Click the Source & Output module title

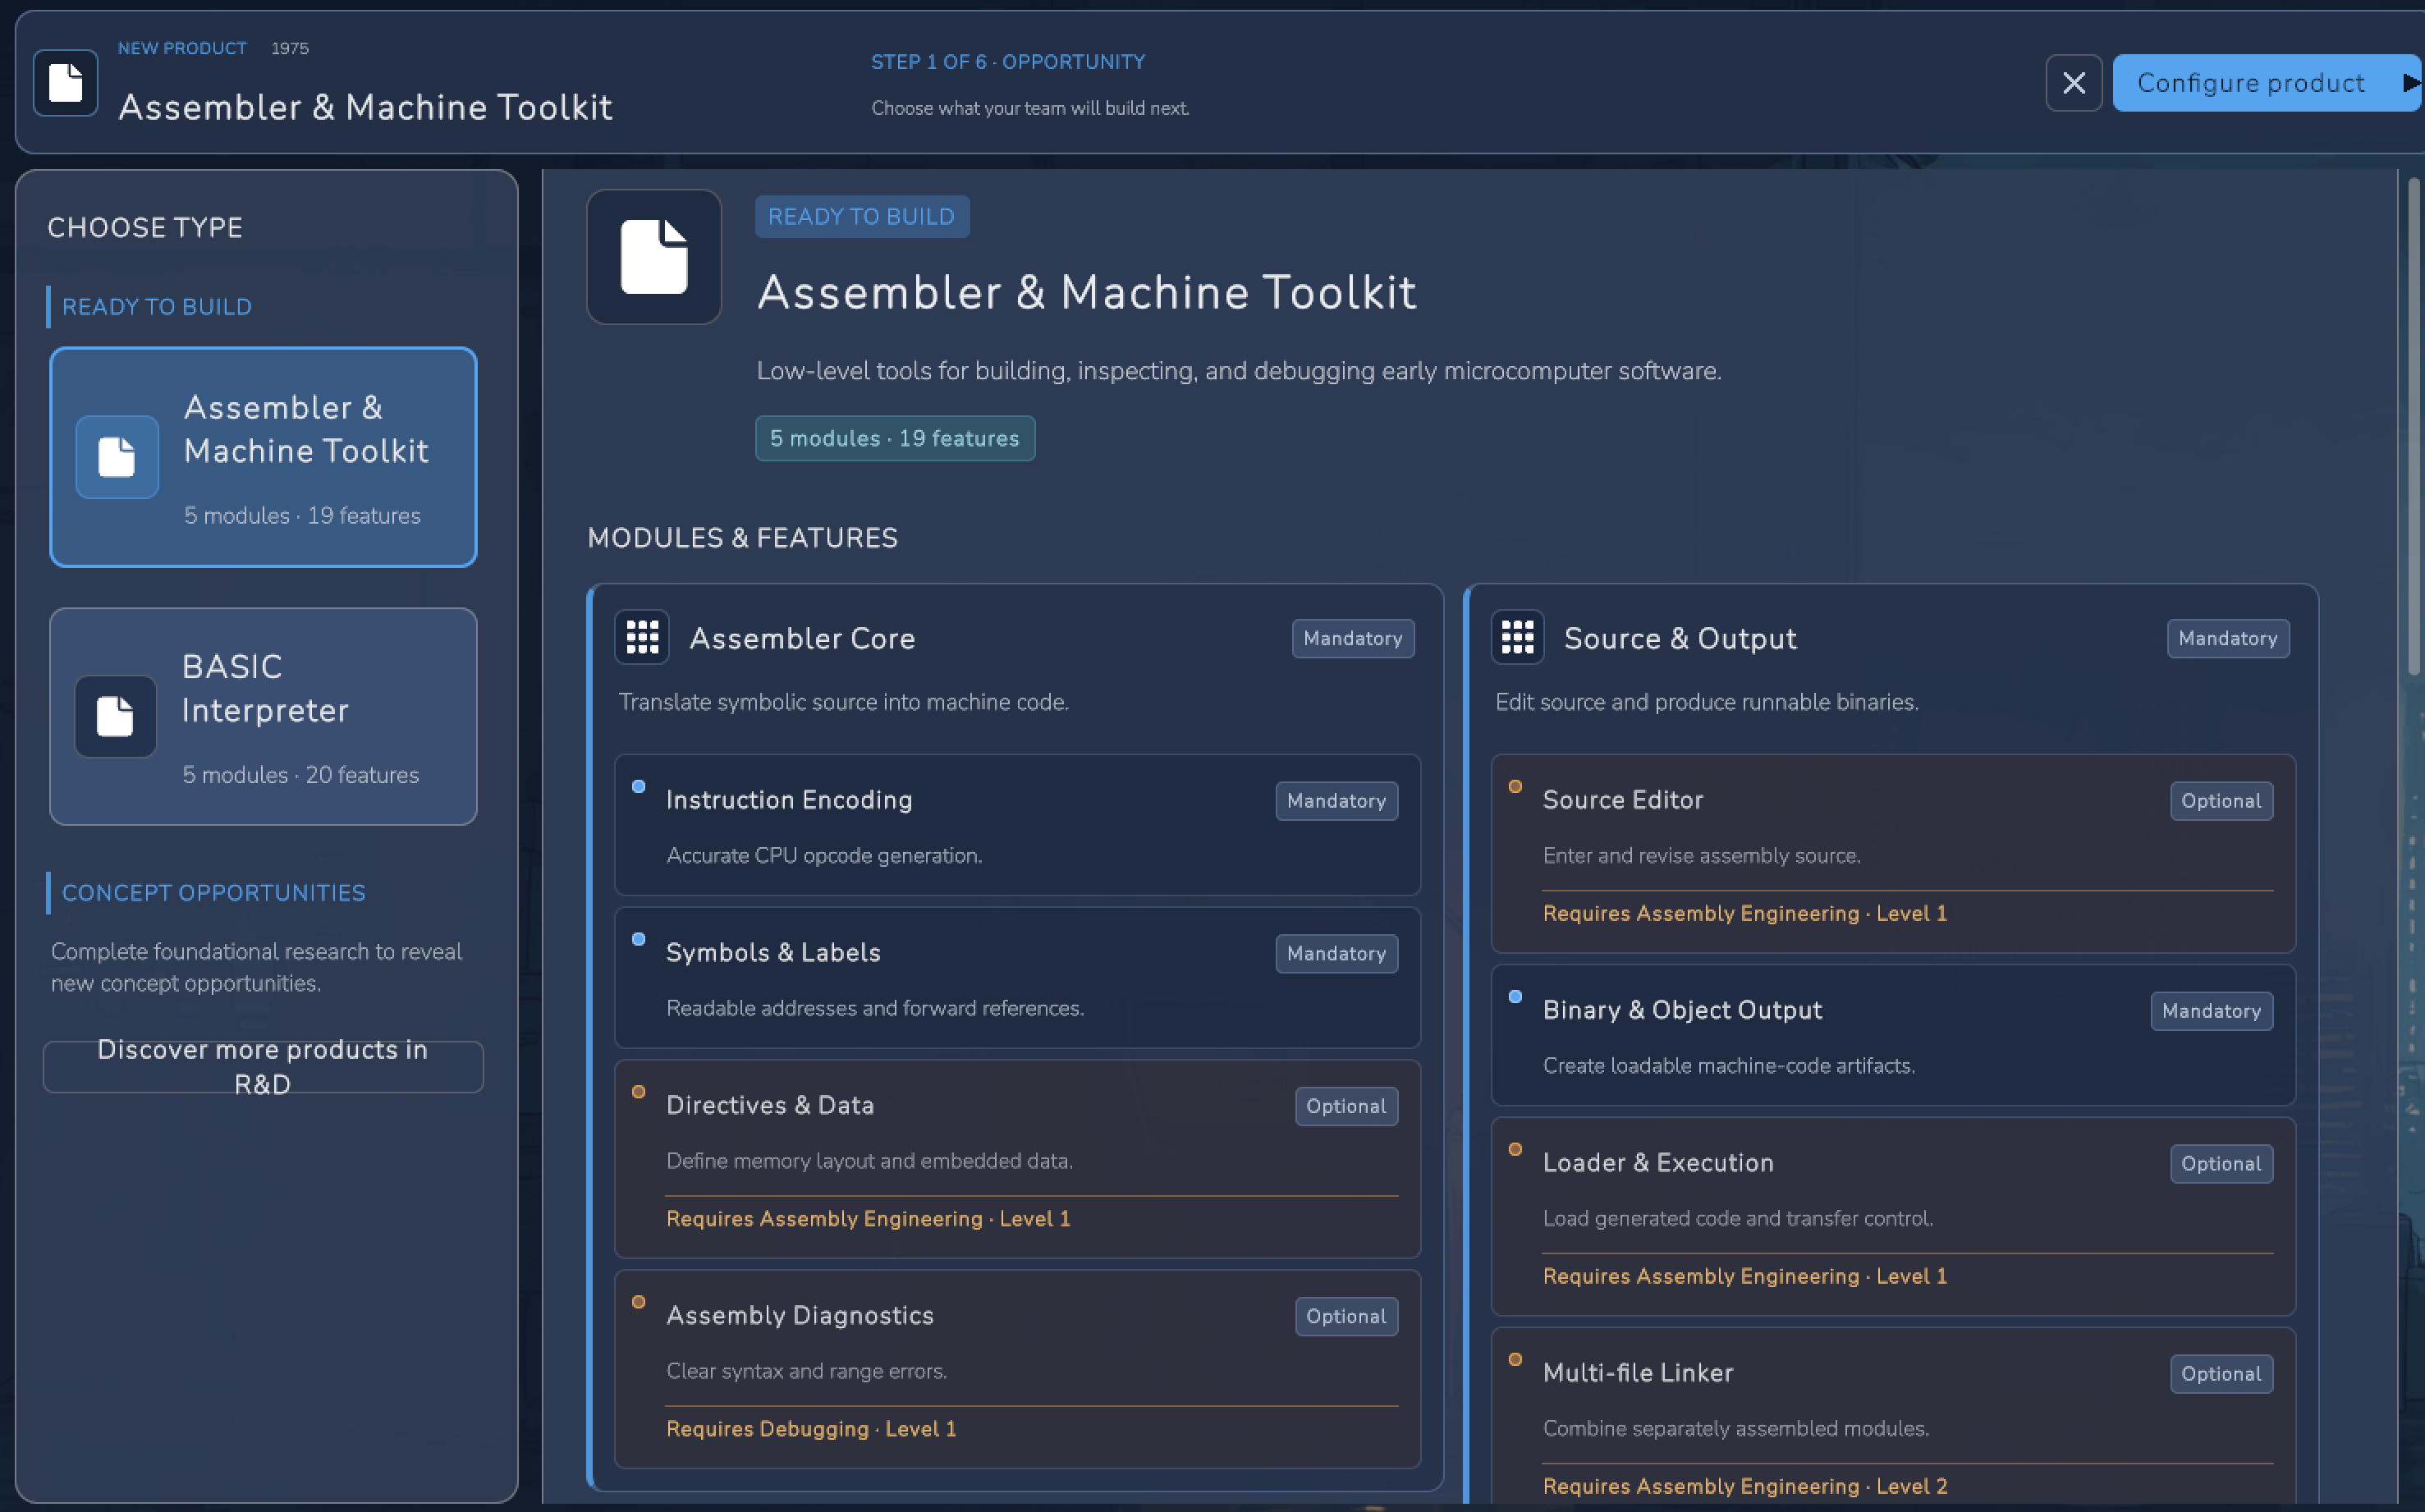click(x=1680, y=638)
